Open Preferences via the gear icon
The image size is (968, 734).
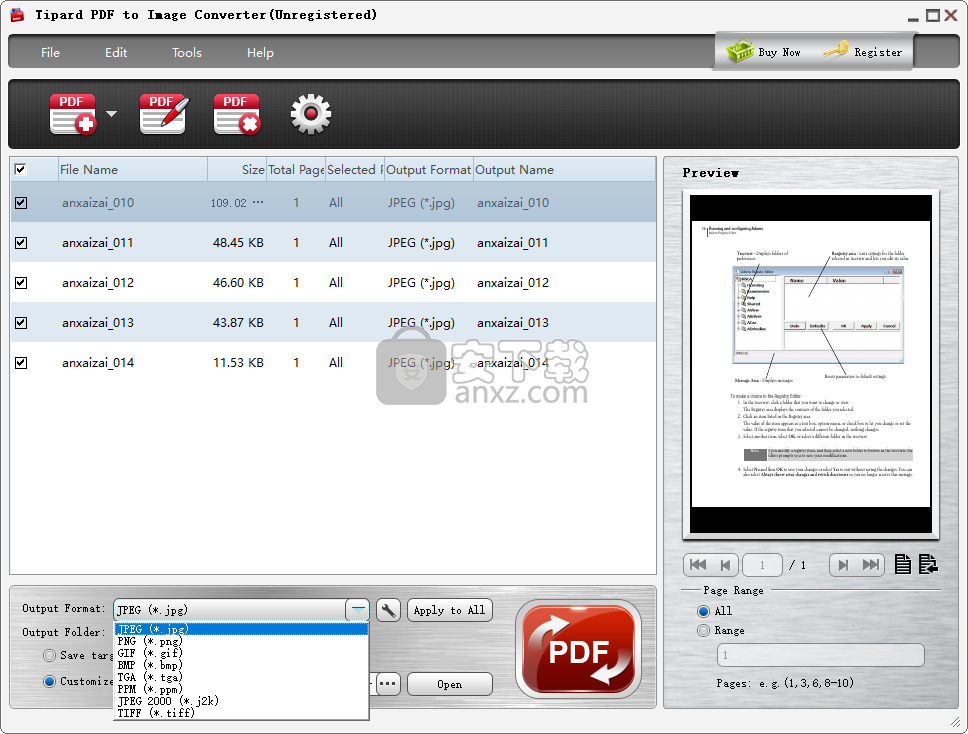(311, 114)
